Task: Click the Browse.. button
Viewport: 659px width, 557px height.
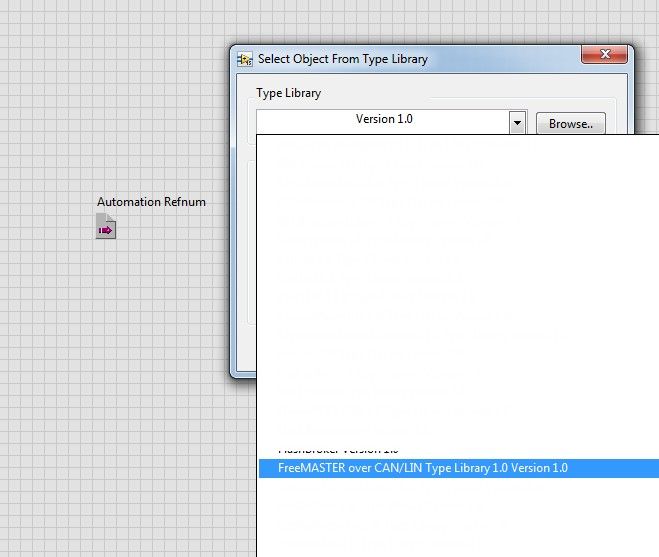Action: [x=571, y=124]
